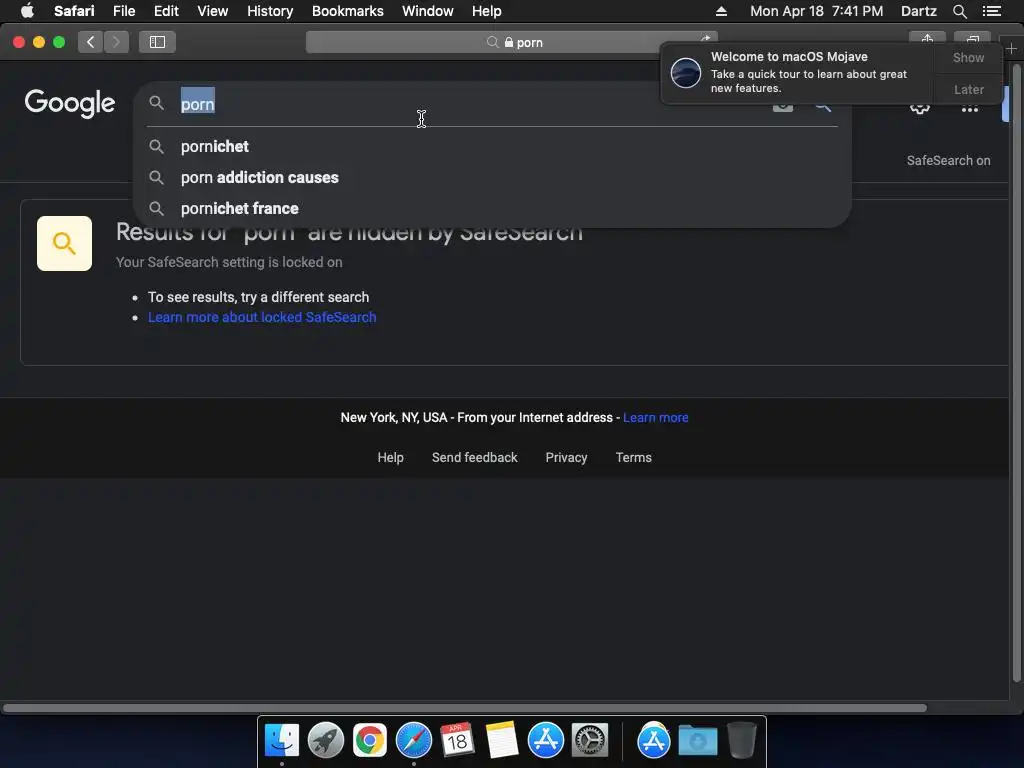Viewport: 1024px width, 768px height.
Task: Open the Apple menu
Action: click(27, 10)
